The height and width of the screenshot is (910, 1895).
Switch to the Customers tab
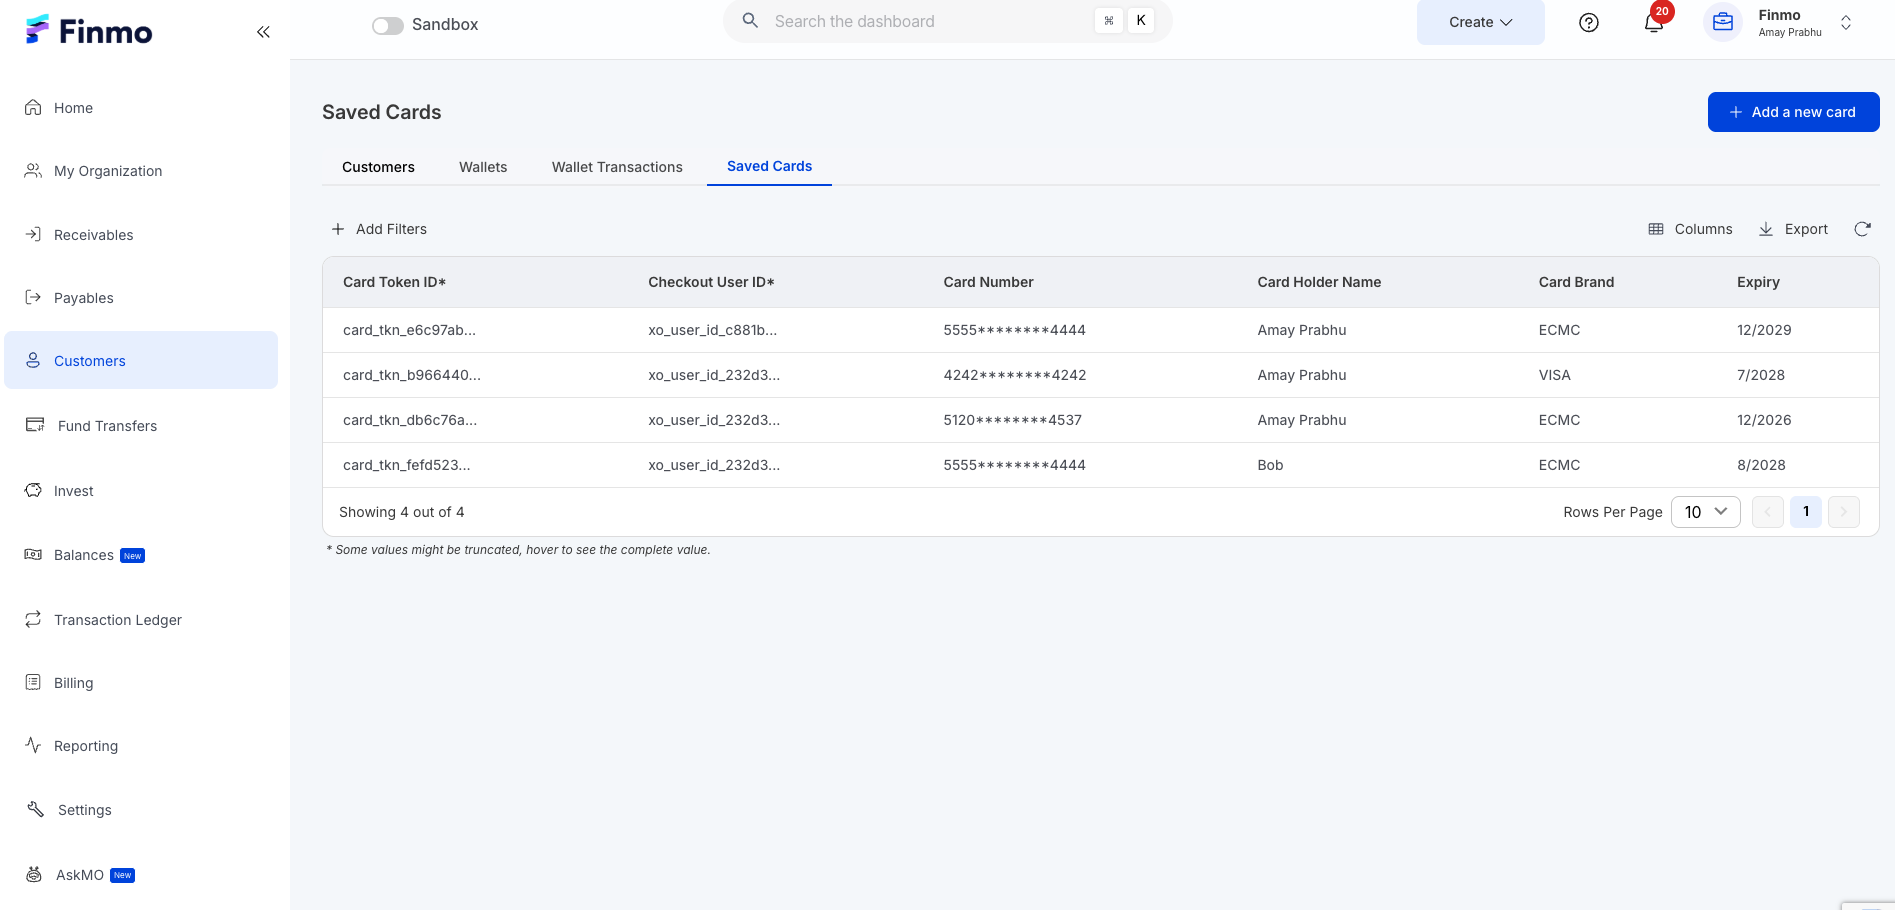tap(378, 167)
